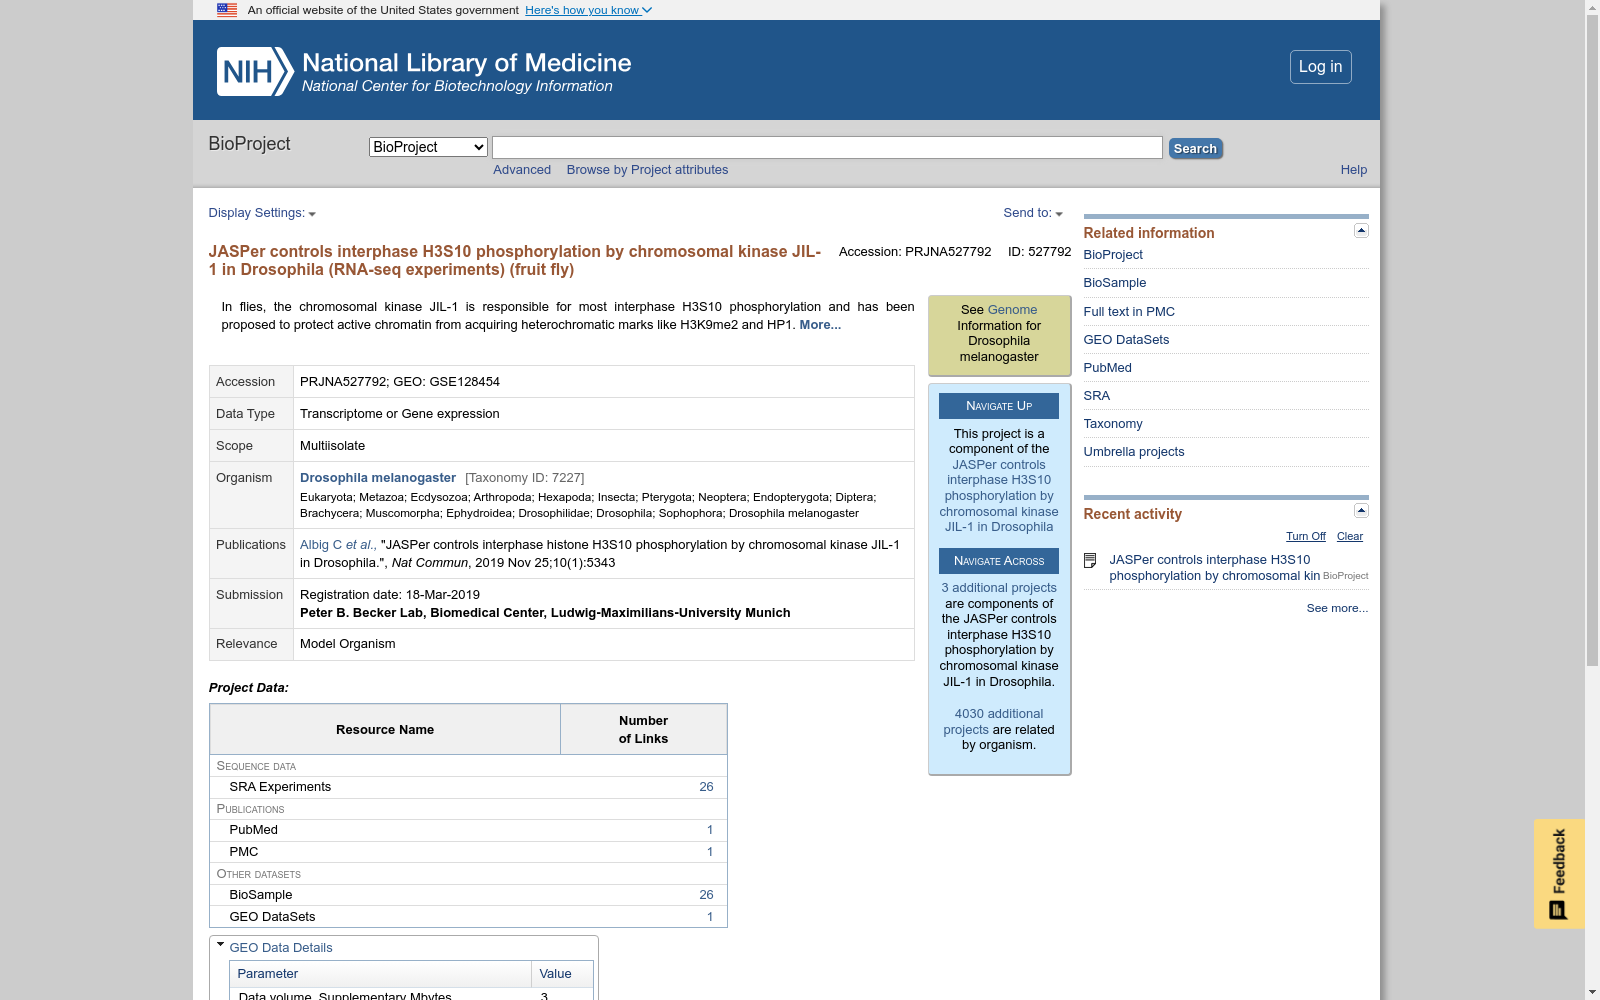Open Browse by Project attributes
The image size is (1600, 1000).
tap(647, 170)
